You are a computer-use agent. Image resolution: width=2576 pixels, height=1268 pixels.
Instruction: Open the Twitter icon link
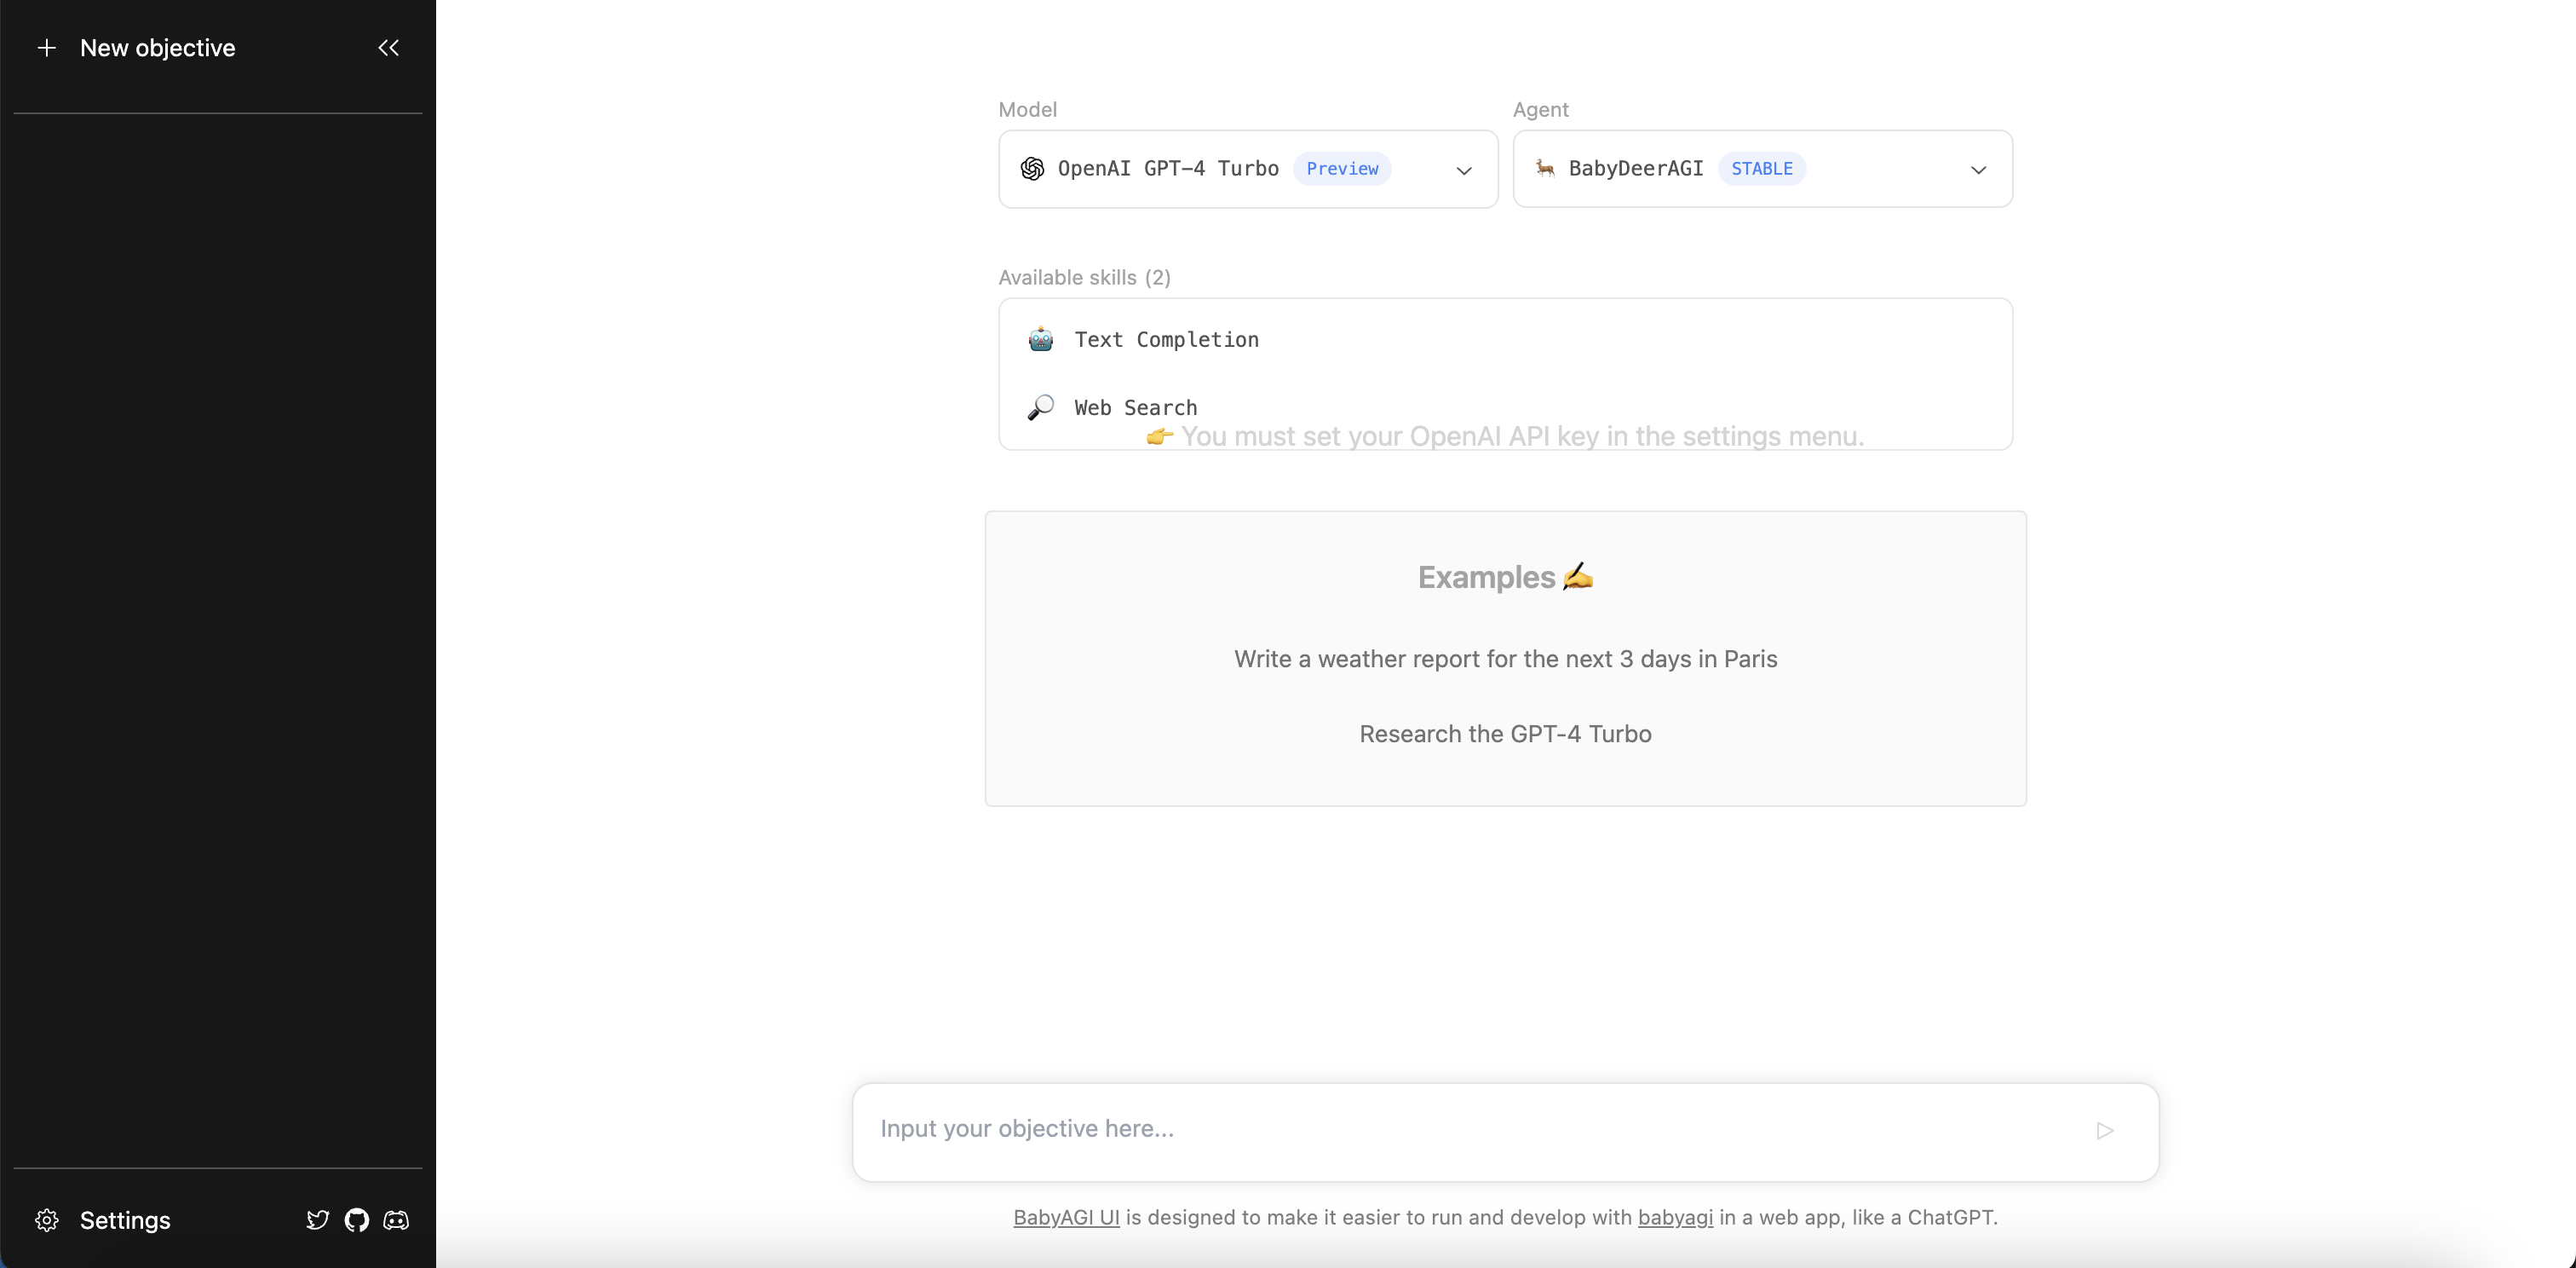(317, 1220)
